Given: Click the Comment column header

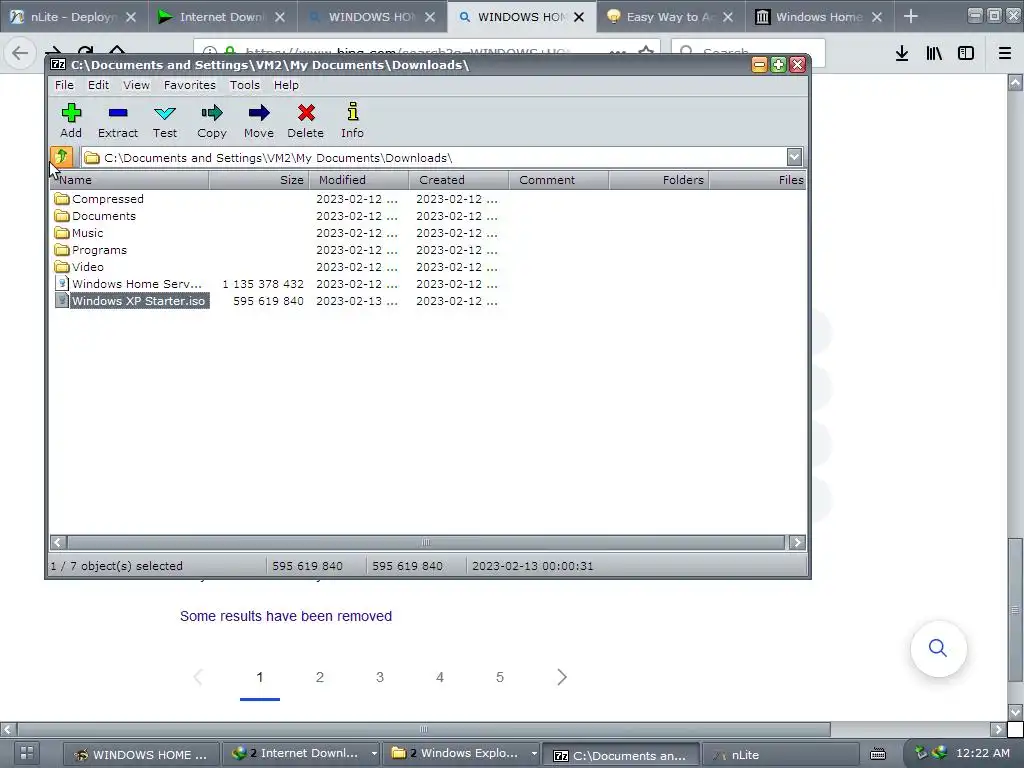Looking at the screenshot, I should 558,180.
